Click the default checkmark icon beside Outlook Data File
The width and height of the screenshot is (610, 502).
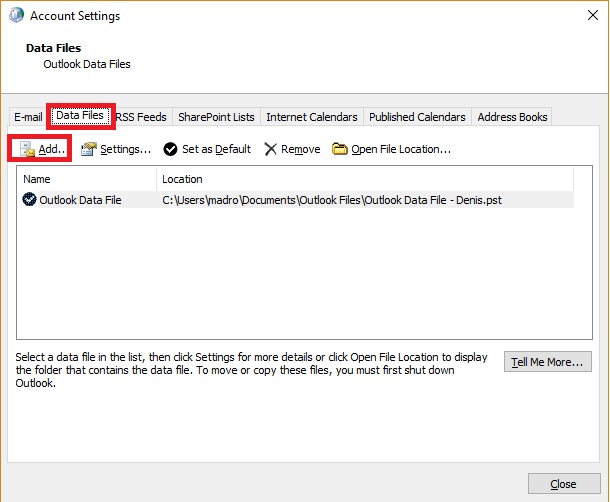[29, 200]
